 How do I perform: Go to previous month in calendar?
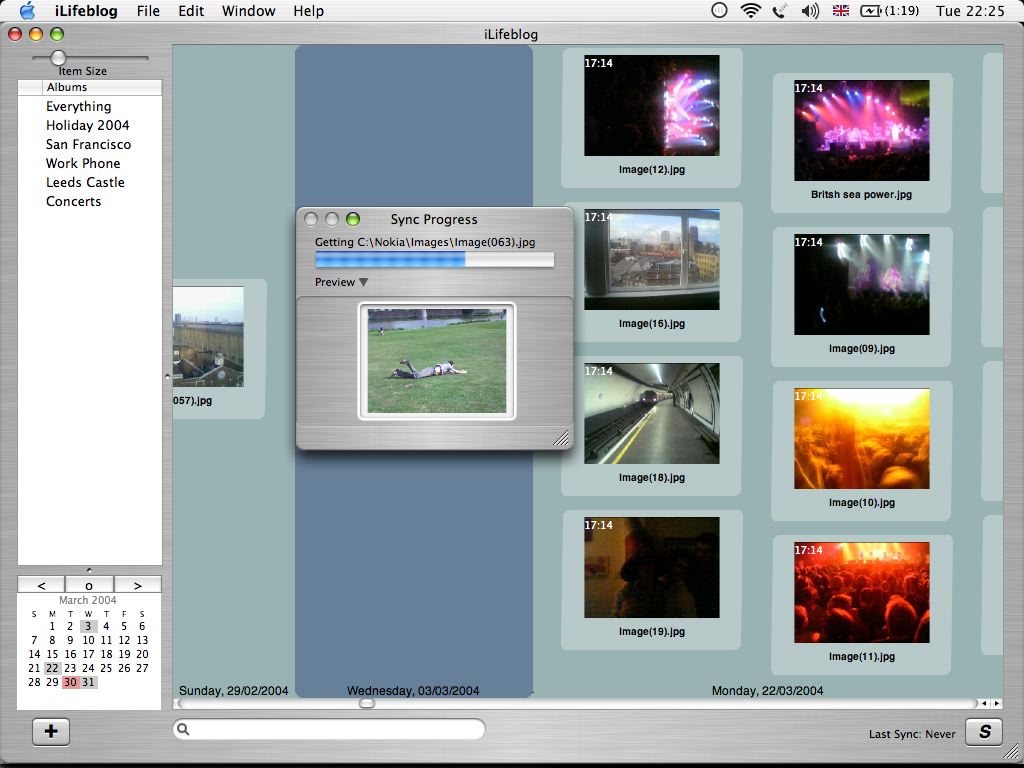click(41, 585)
